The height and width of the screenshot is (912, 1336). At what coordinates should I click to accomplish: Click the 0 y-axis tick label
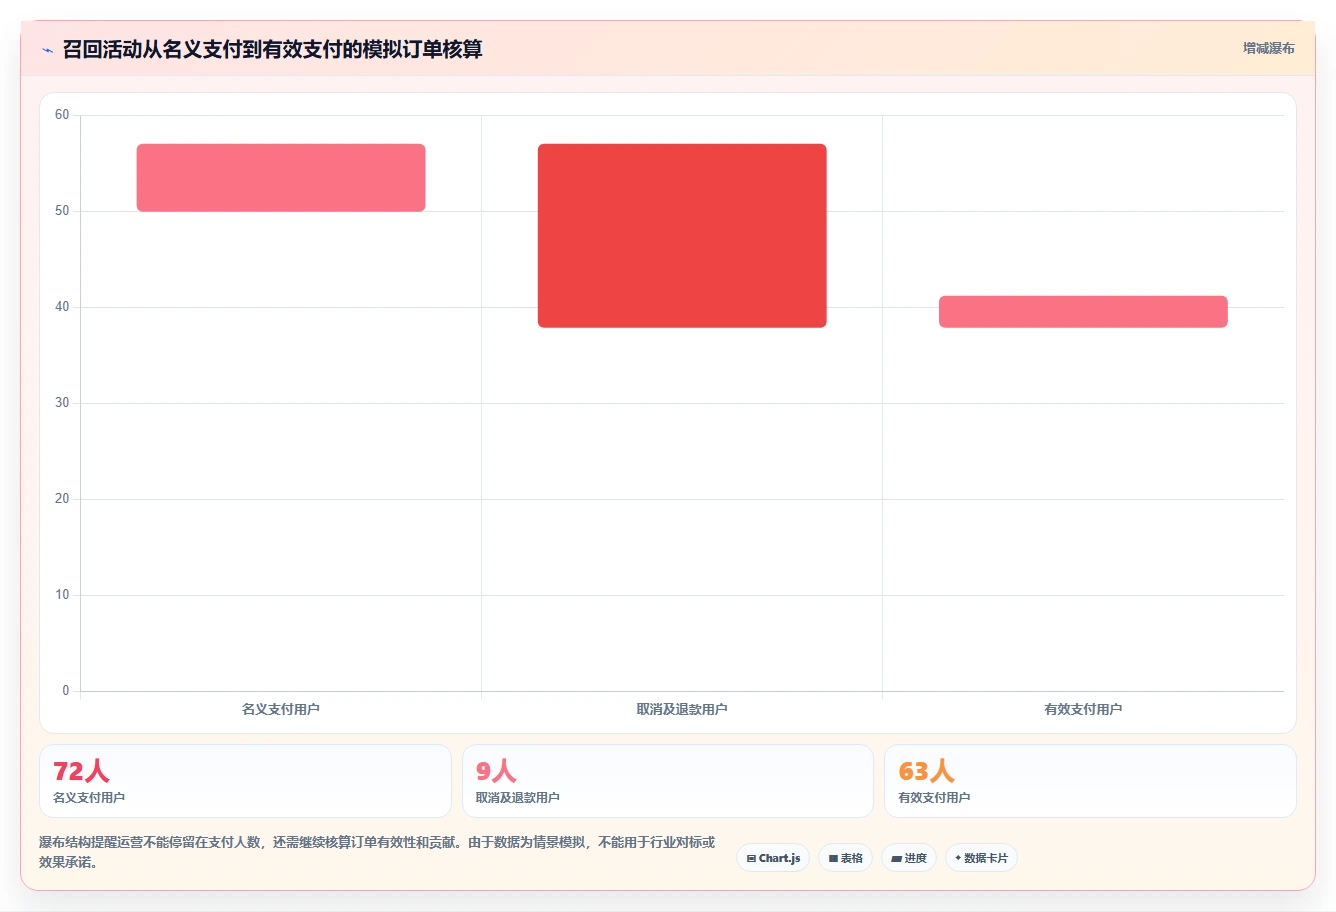(x=66, y=691)
